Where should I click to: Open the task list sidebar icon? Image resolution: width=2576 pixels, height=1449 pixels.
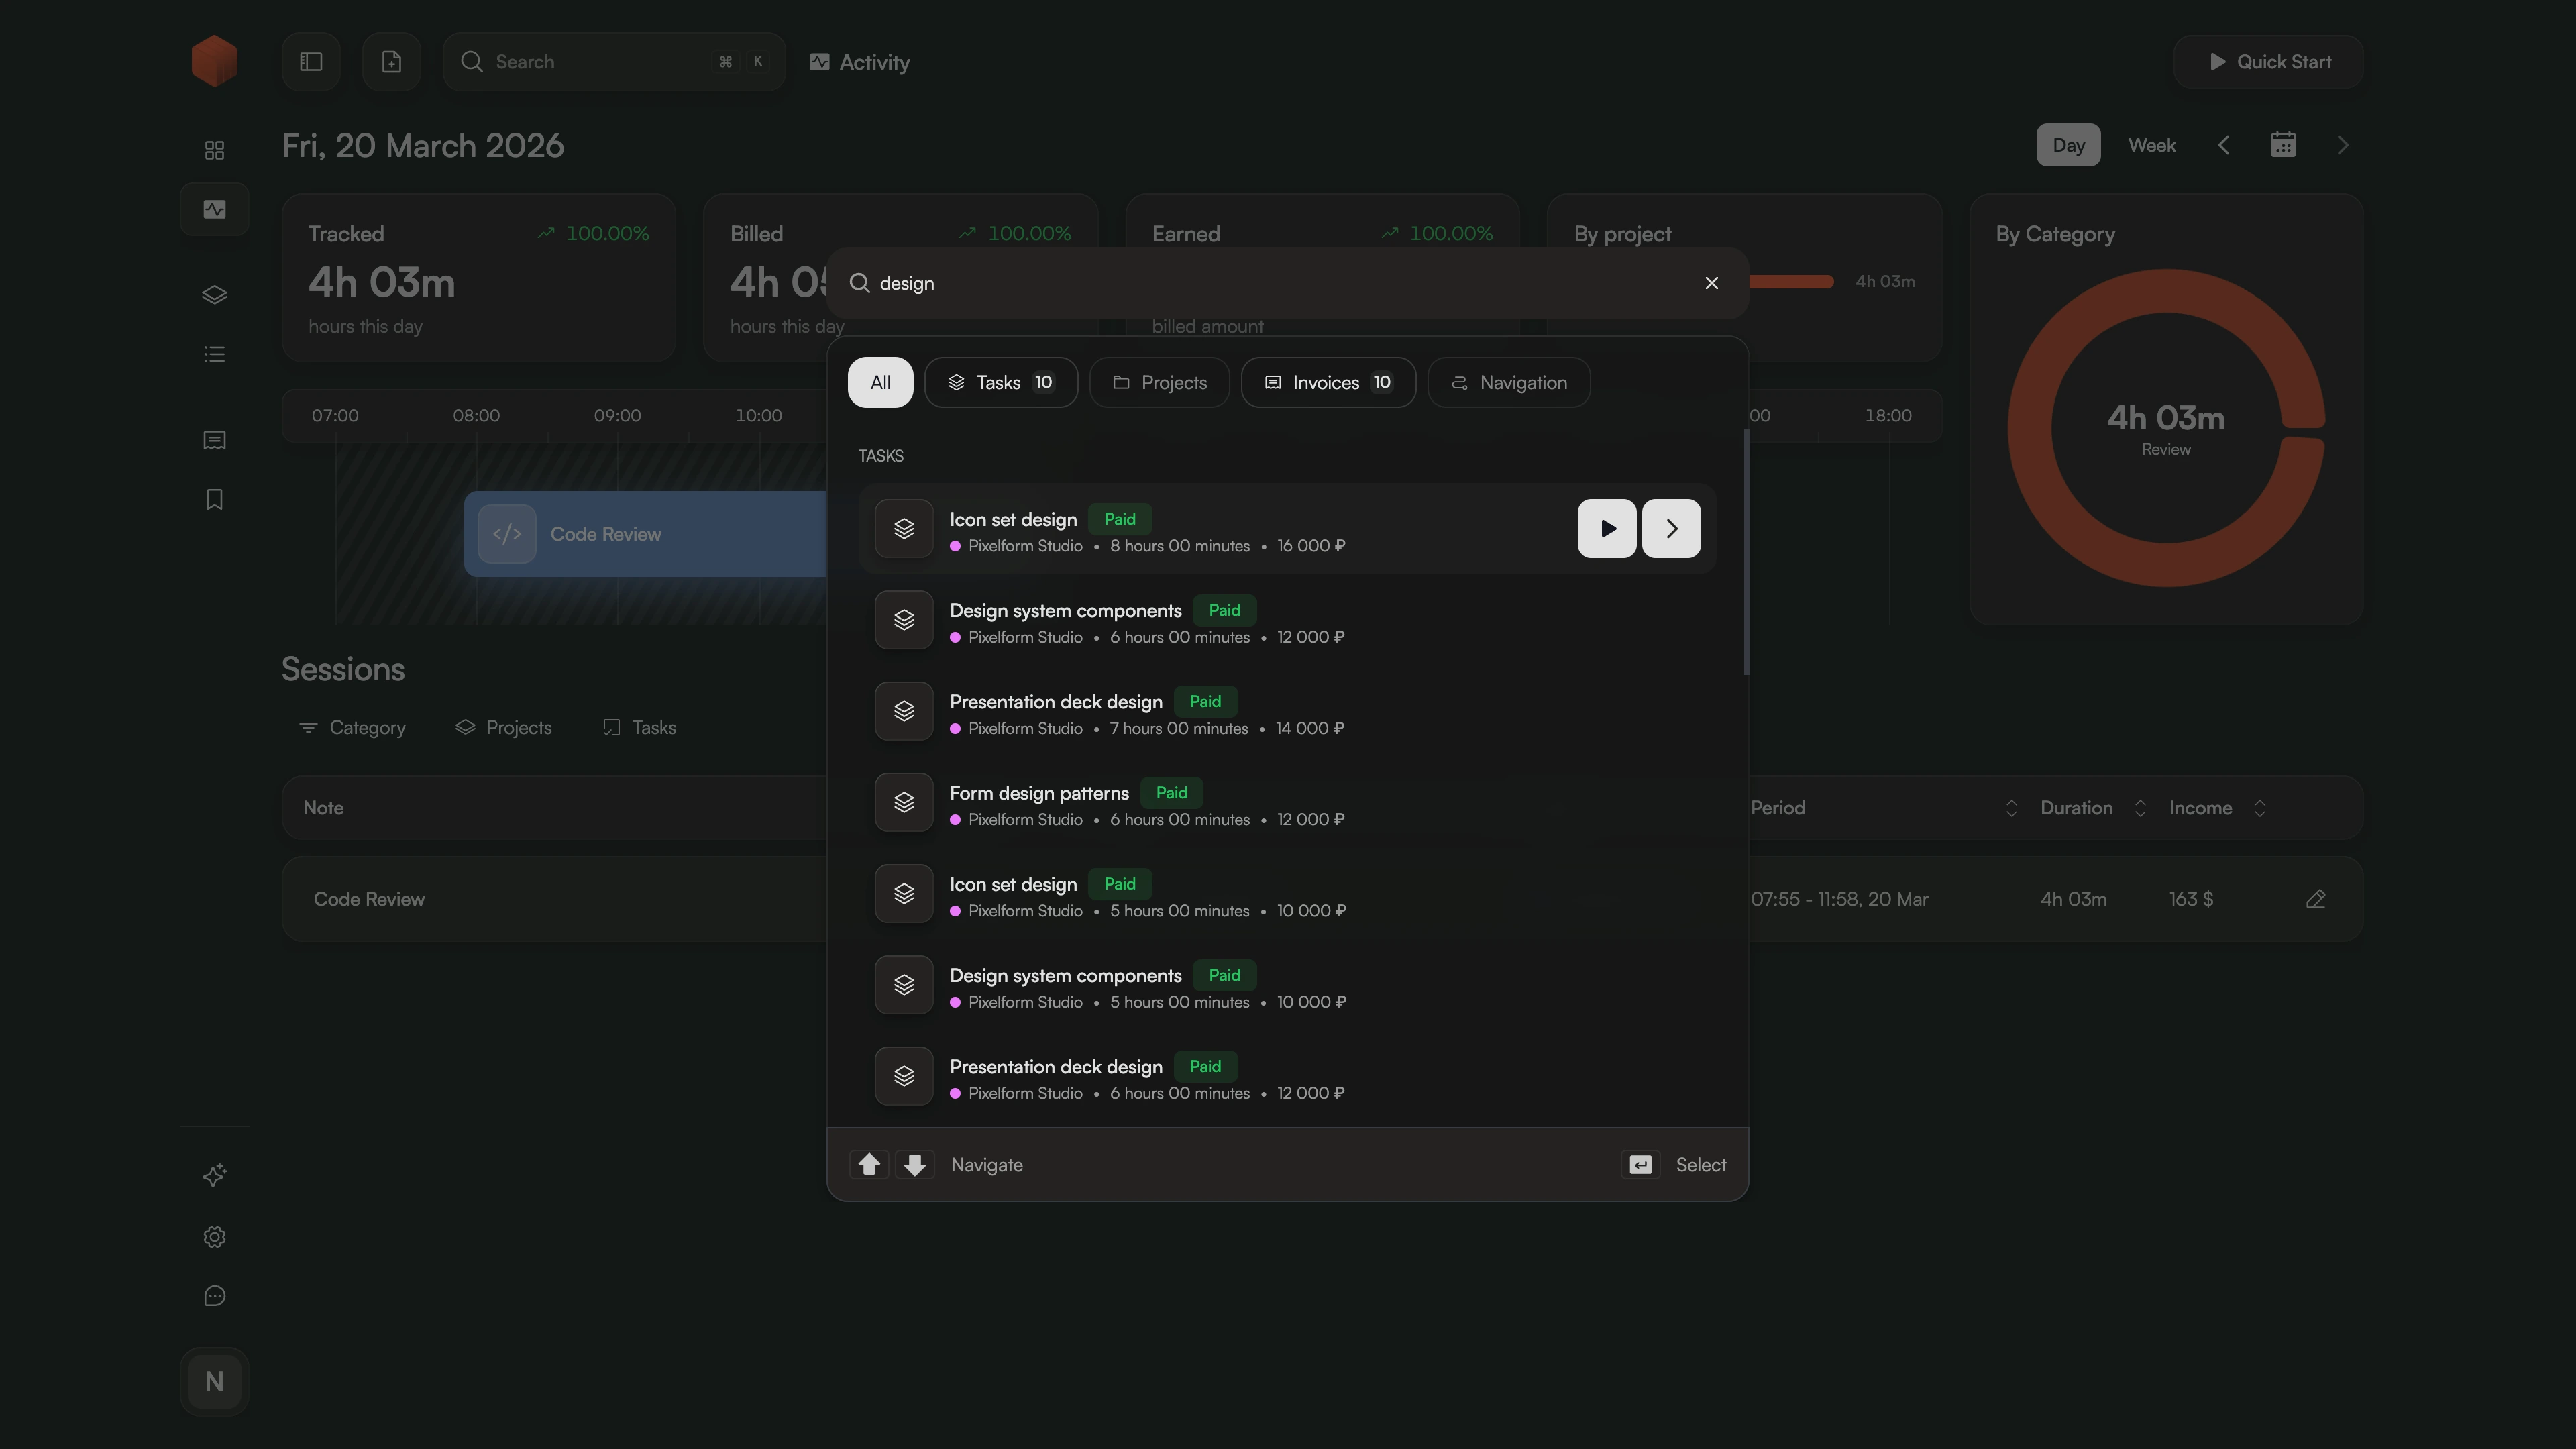214,354
